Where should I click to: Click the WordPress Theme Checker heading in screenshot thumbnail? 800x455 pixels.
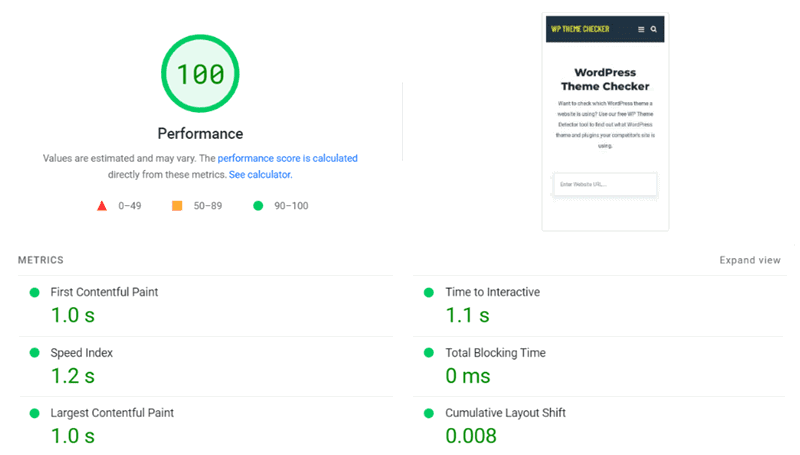point(605,79)
